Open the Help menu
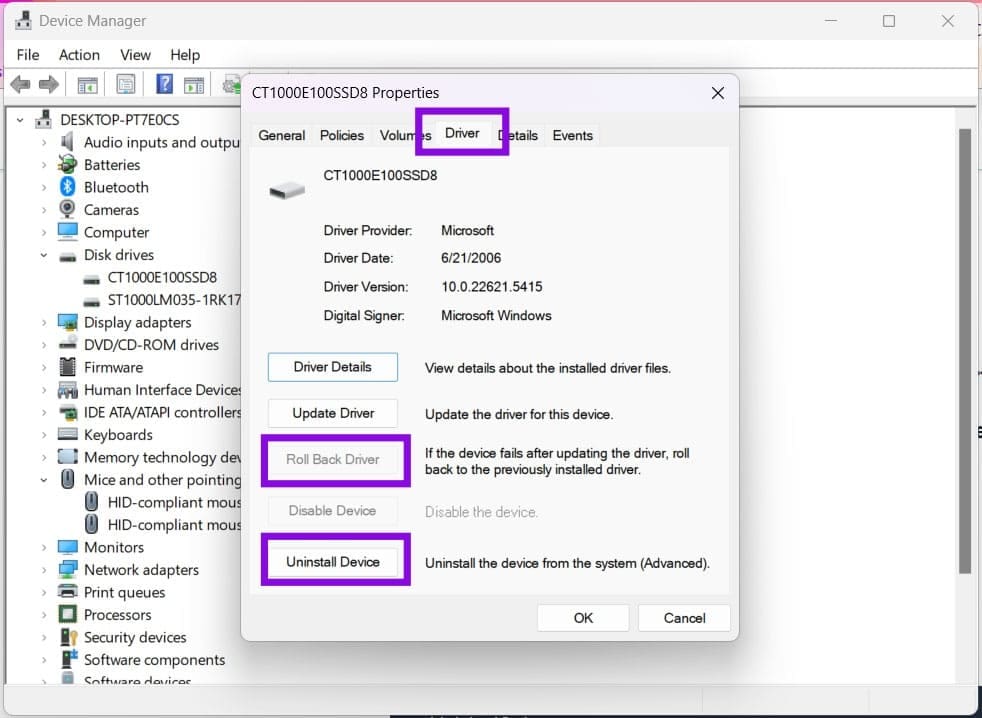 (x=185, y=55)
